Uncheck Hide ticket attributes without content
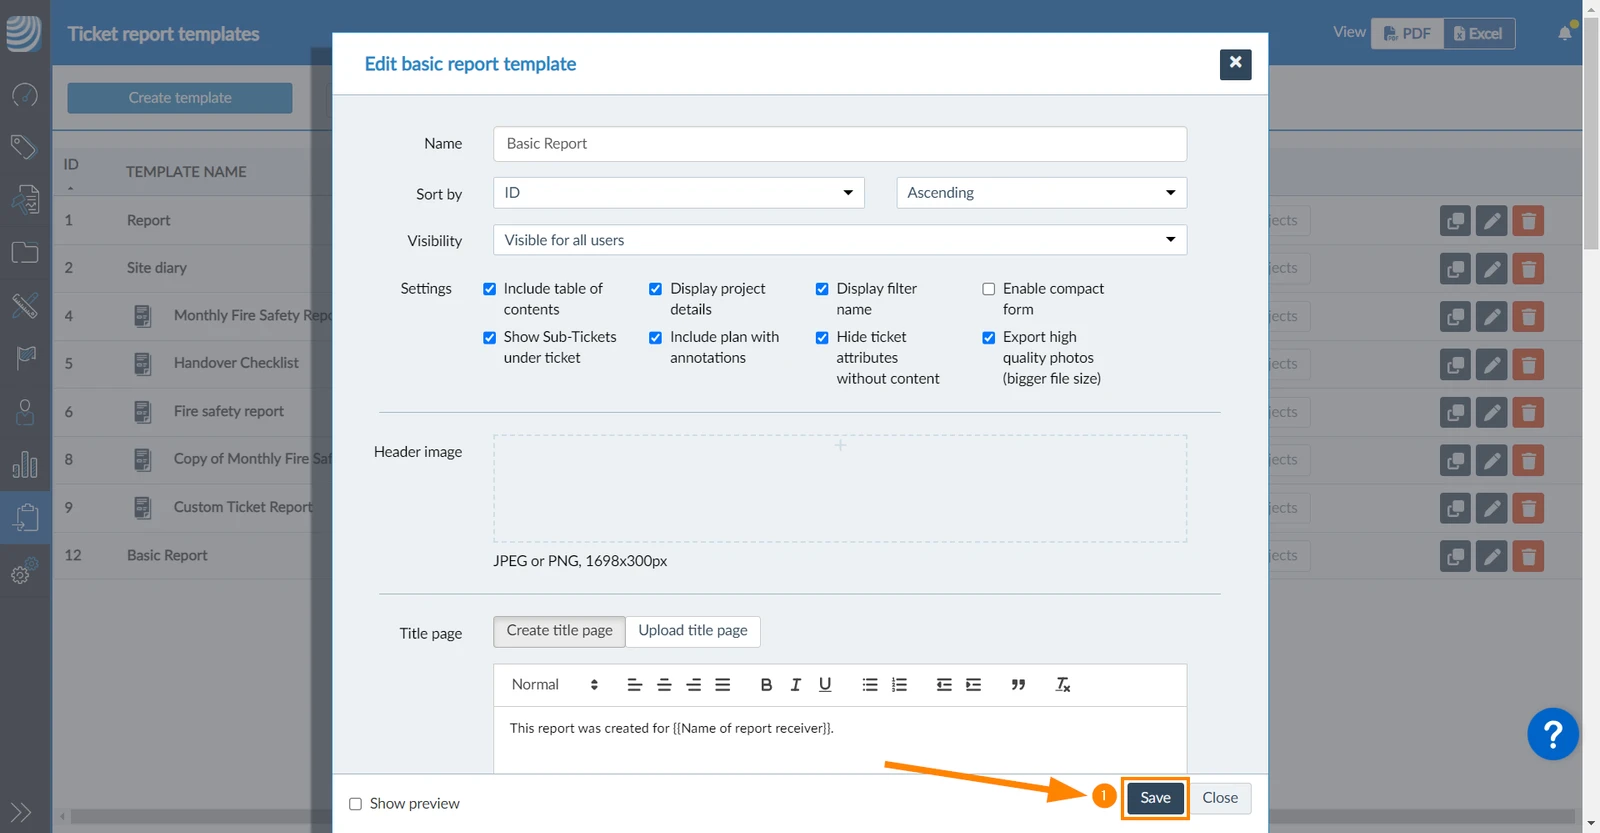Image resolution: width=1600 pixels, height=833 pixels. [822, 338]
